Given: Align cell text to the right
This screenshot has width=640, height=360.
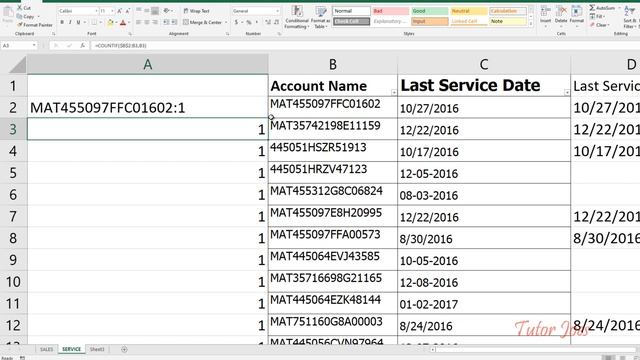Looking at the screenshot, I should (x=155, y=22).
